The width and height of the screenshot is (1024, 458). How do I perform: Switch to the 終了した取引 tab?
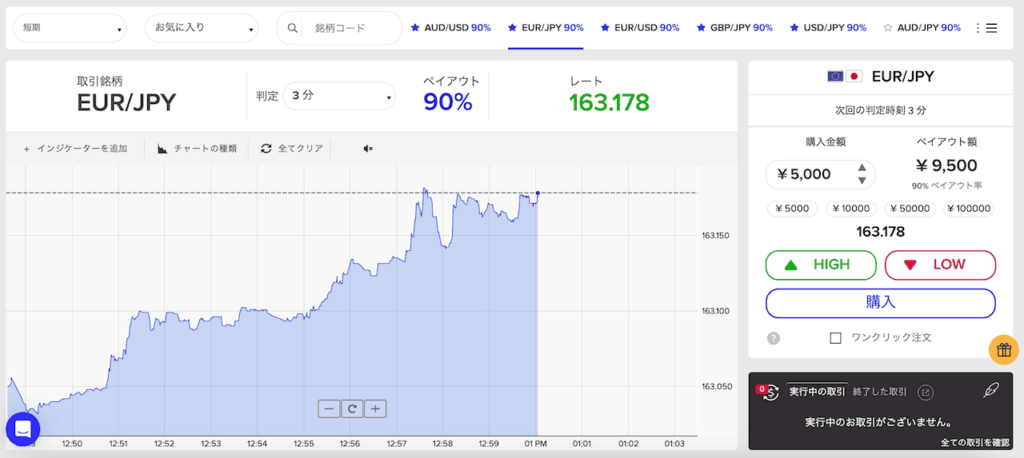(879, 392)
